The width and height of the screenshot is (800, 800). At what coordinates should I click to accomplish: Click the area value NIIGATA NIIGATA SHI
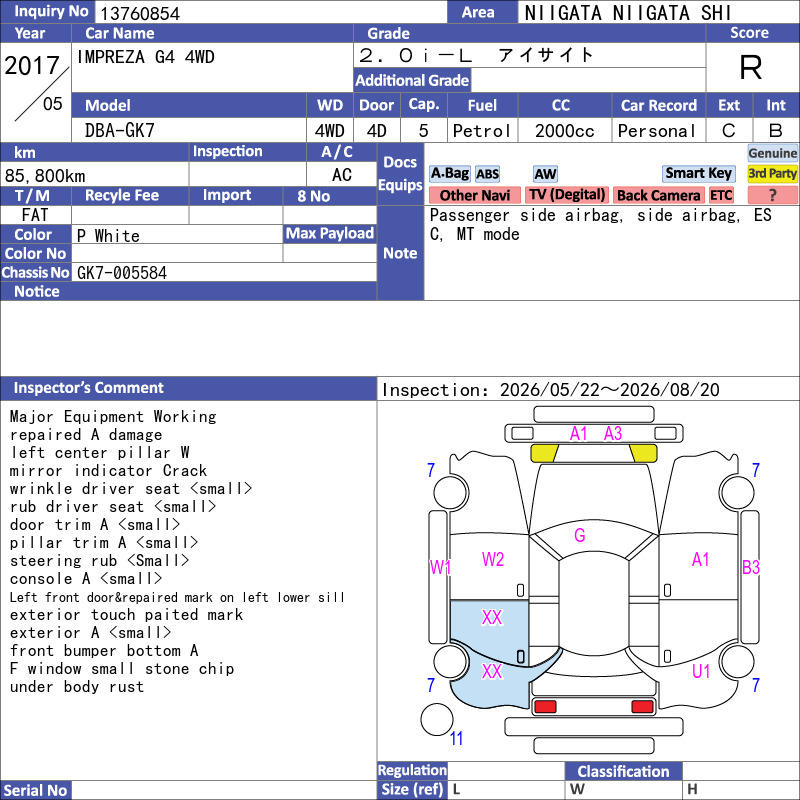628,13
